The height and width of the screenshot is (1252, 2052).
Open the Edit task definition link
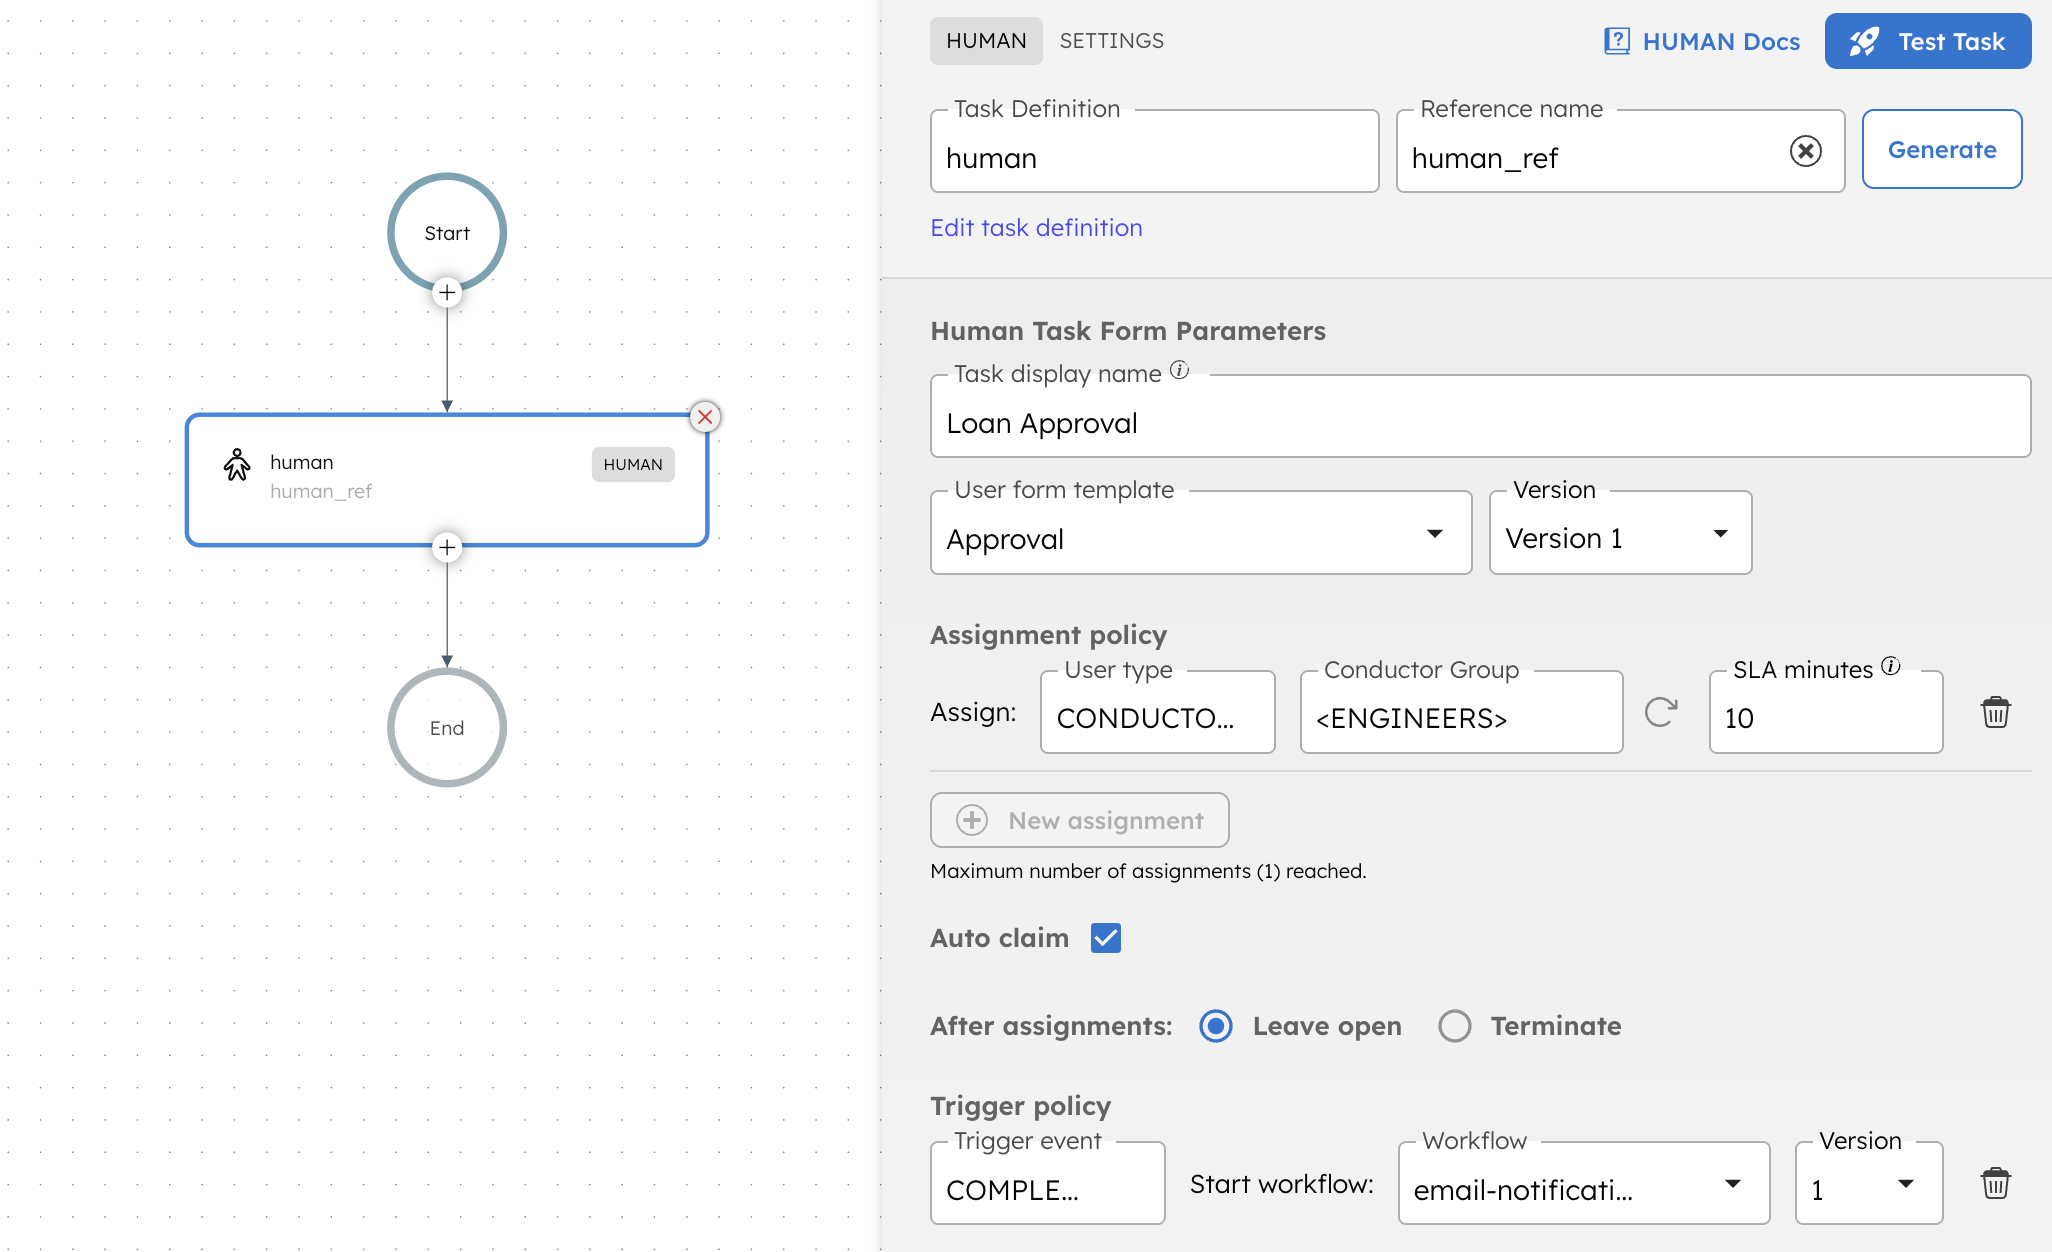1036,227
